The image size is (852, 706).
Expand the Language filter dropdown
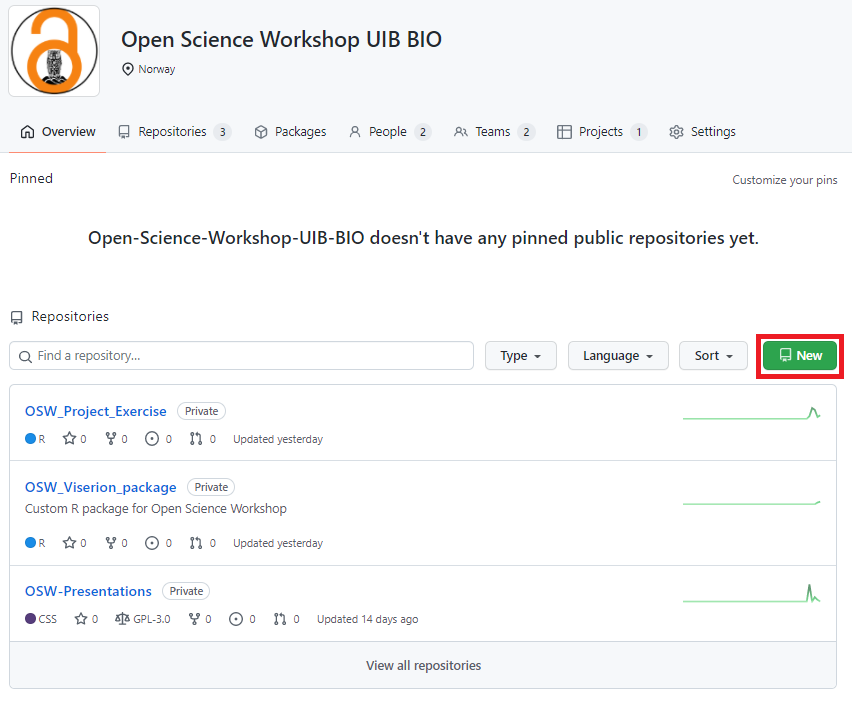click(618, 356)
